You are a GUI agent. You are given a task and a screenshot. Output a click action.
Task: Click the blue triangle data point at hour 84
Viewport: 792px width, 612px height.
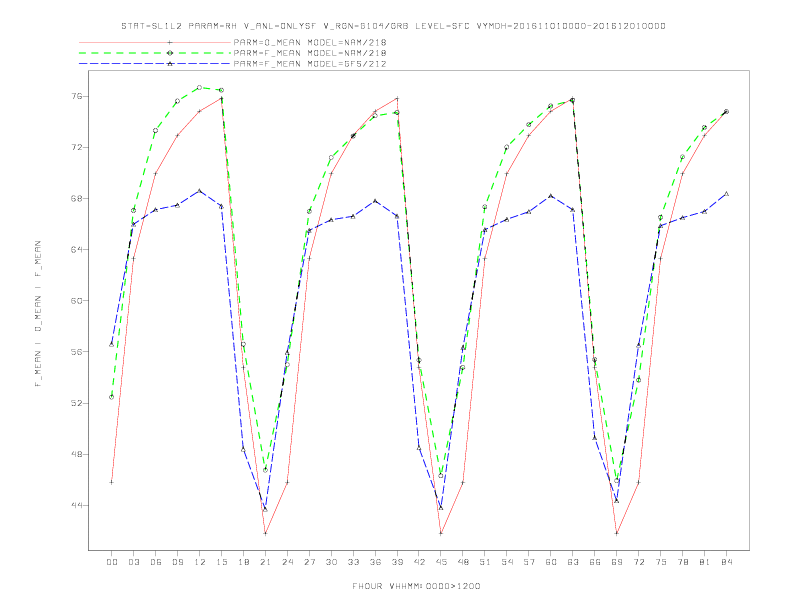(x=727, y=194)
